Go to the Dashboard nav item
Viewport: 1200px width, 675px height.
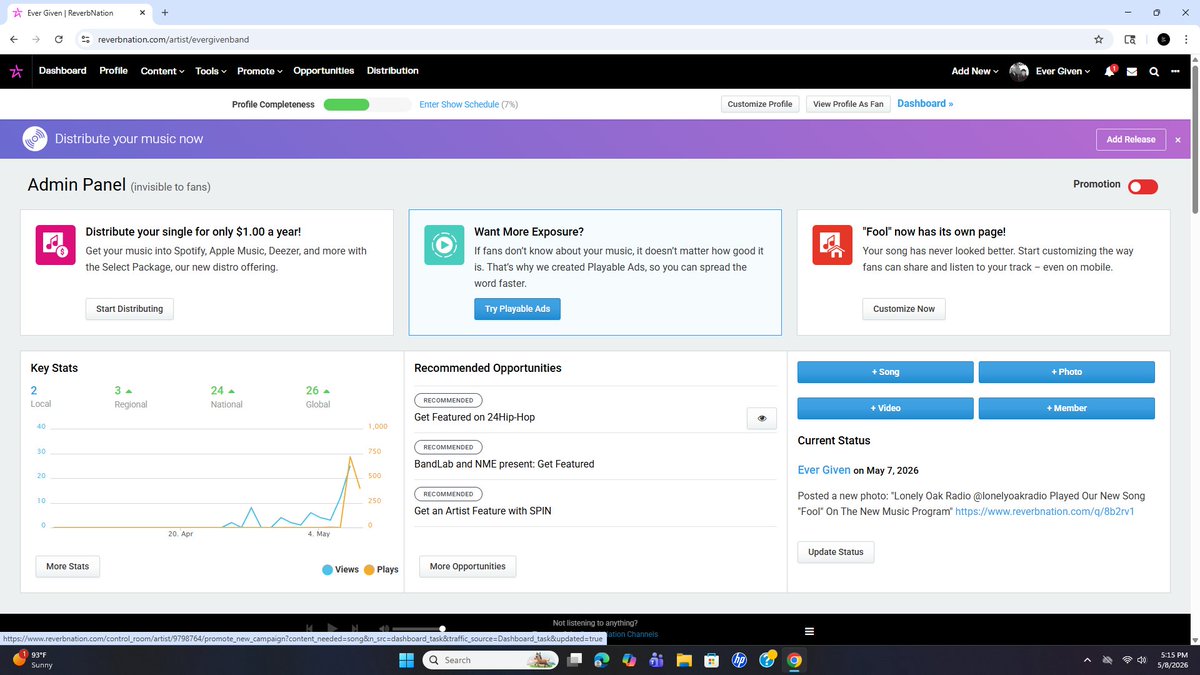[62, 71]
